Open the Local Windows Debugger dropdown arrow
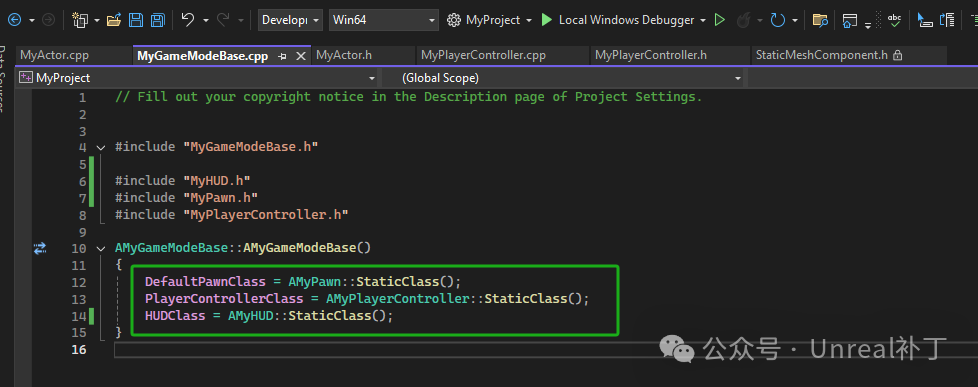This screenshot has height=387, width=978. coord(703,21)
